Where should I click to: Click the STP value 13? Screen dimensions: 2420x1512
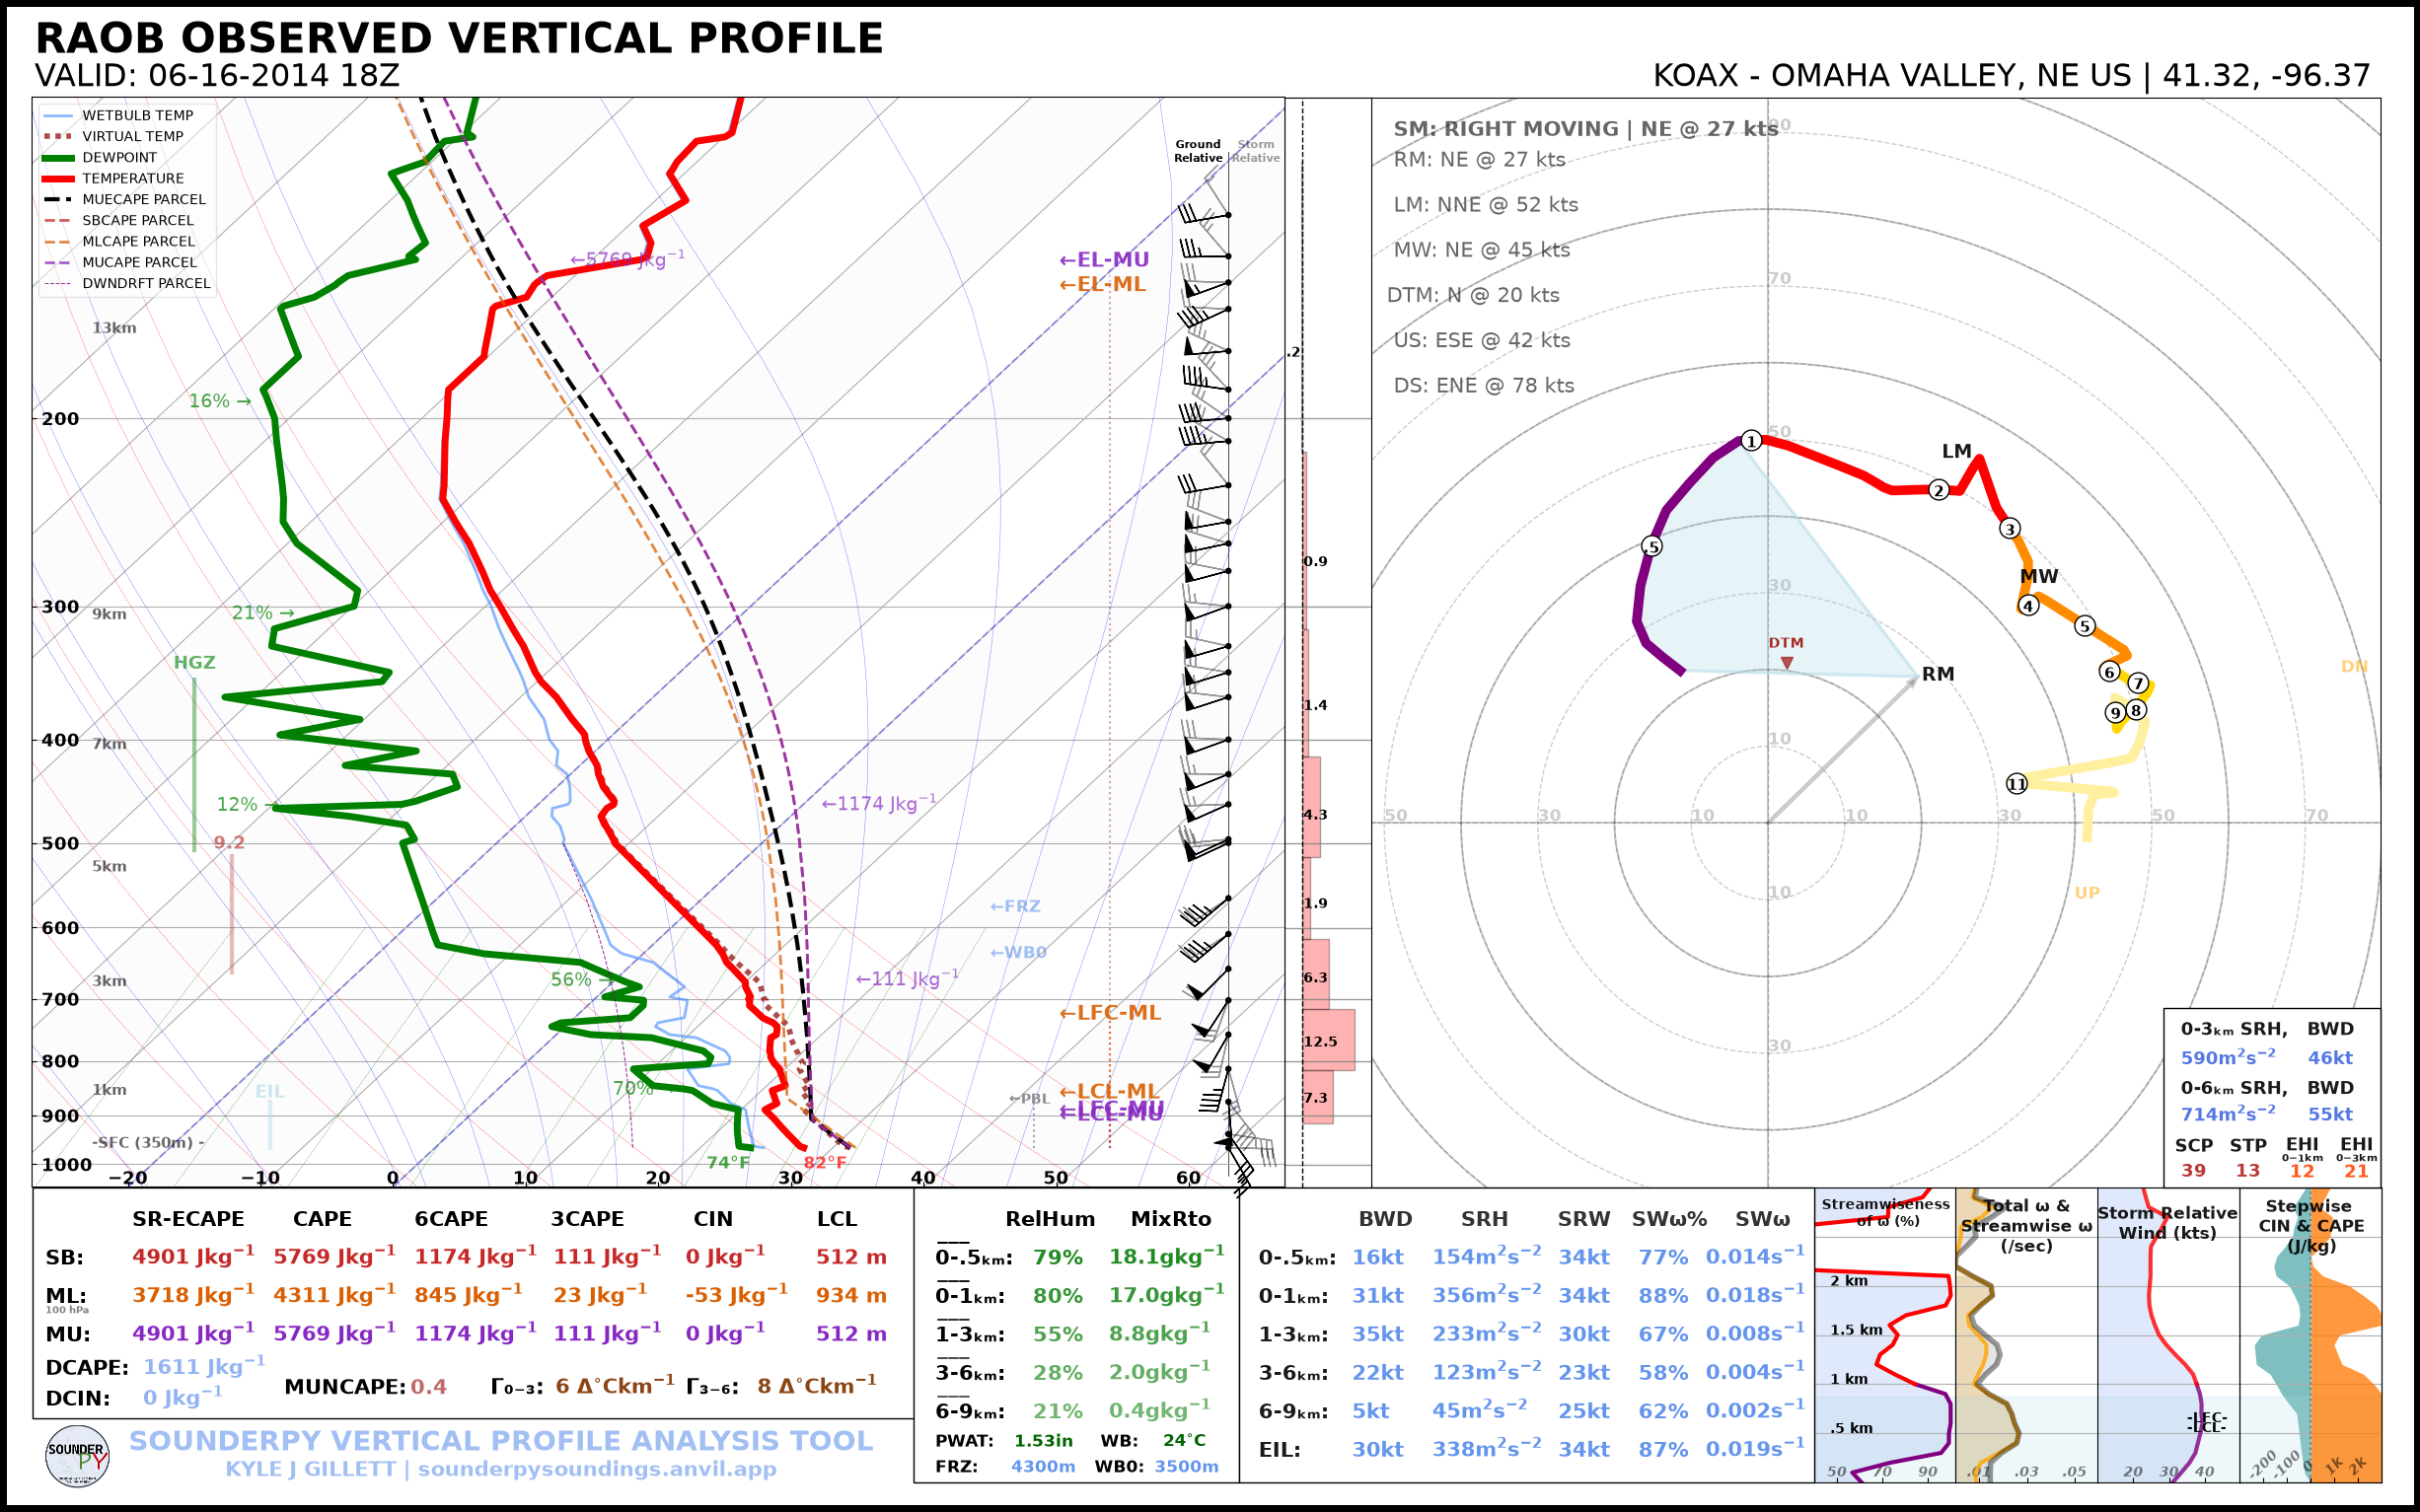(x=2248, y=1170)
